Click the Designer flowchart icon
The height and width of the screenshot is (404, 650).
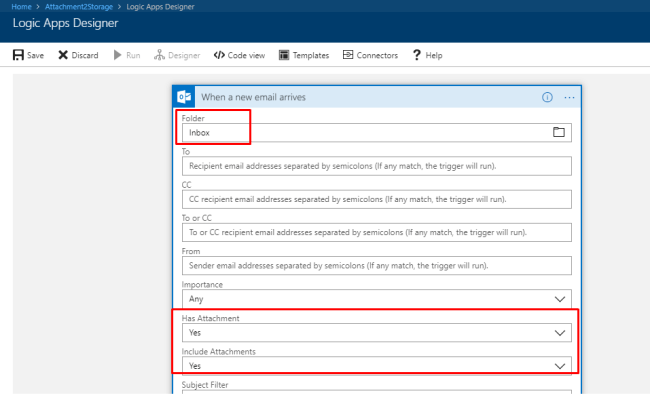point(159,55)
